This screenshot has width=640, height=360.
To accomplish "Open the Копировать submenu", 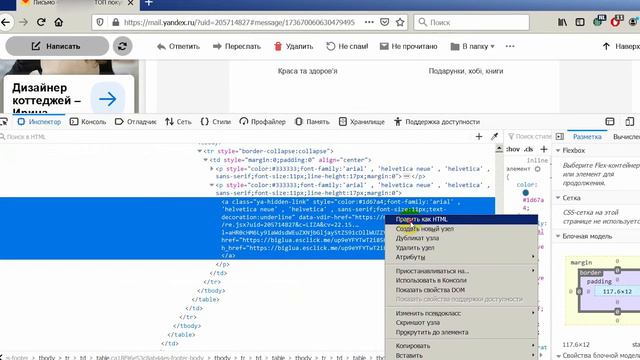I will tap(461, 346).
